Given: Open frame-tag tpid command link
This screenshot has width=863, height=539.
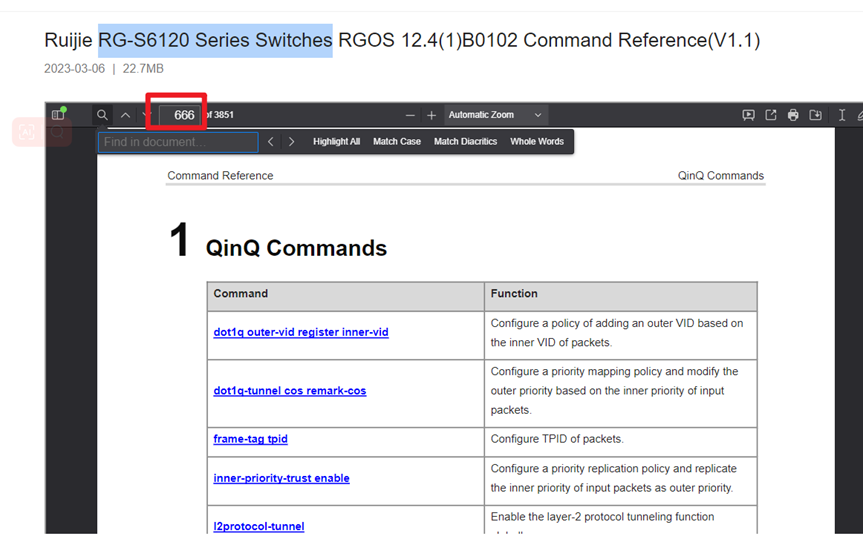Looking at the screenshot, I should (x=250, y=439).
